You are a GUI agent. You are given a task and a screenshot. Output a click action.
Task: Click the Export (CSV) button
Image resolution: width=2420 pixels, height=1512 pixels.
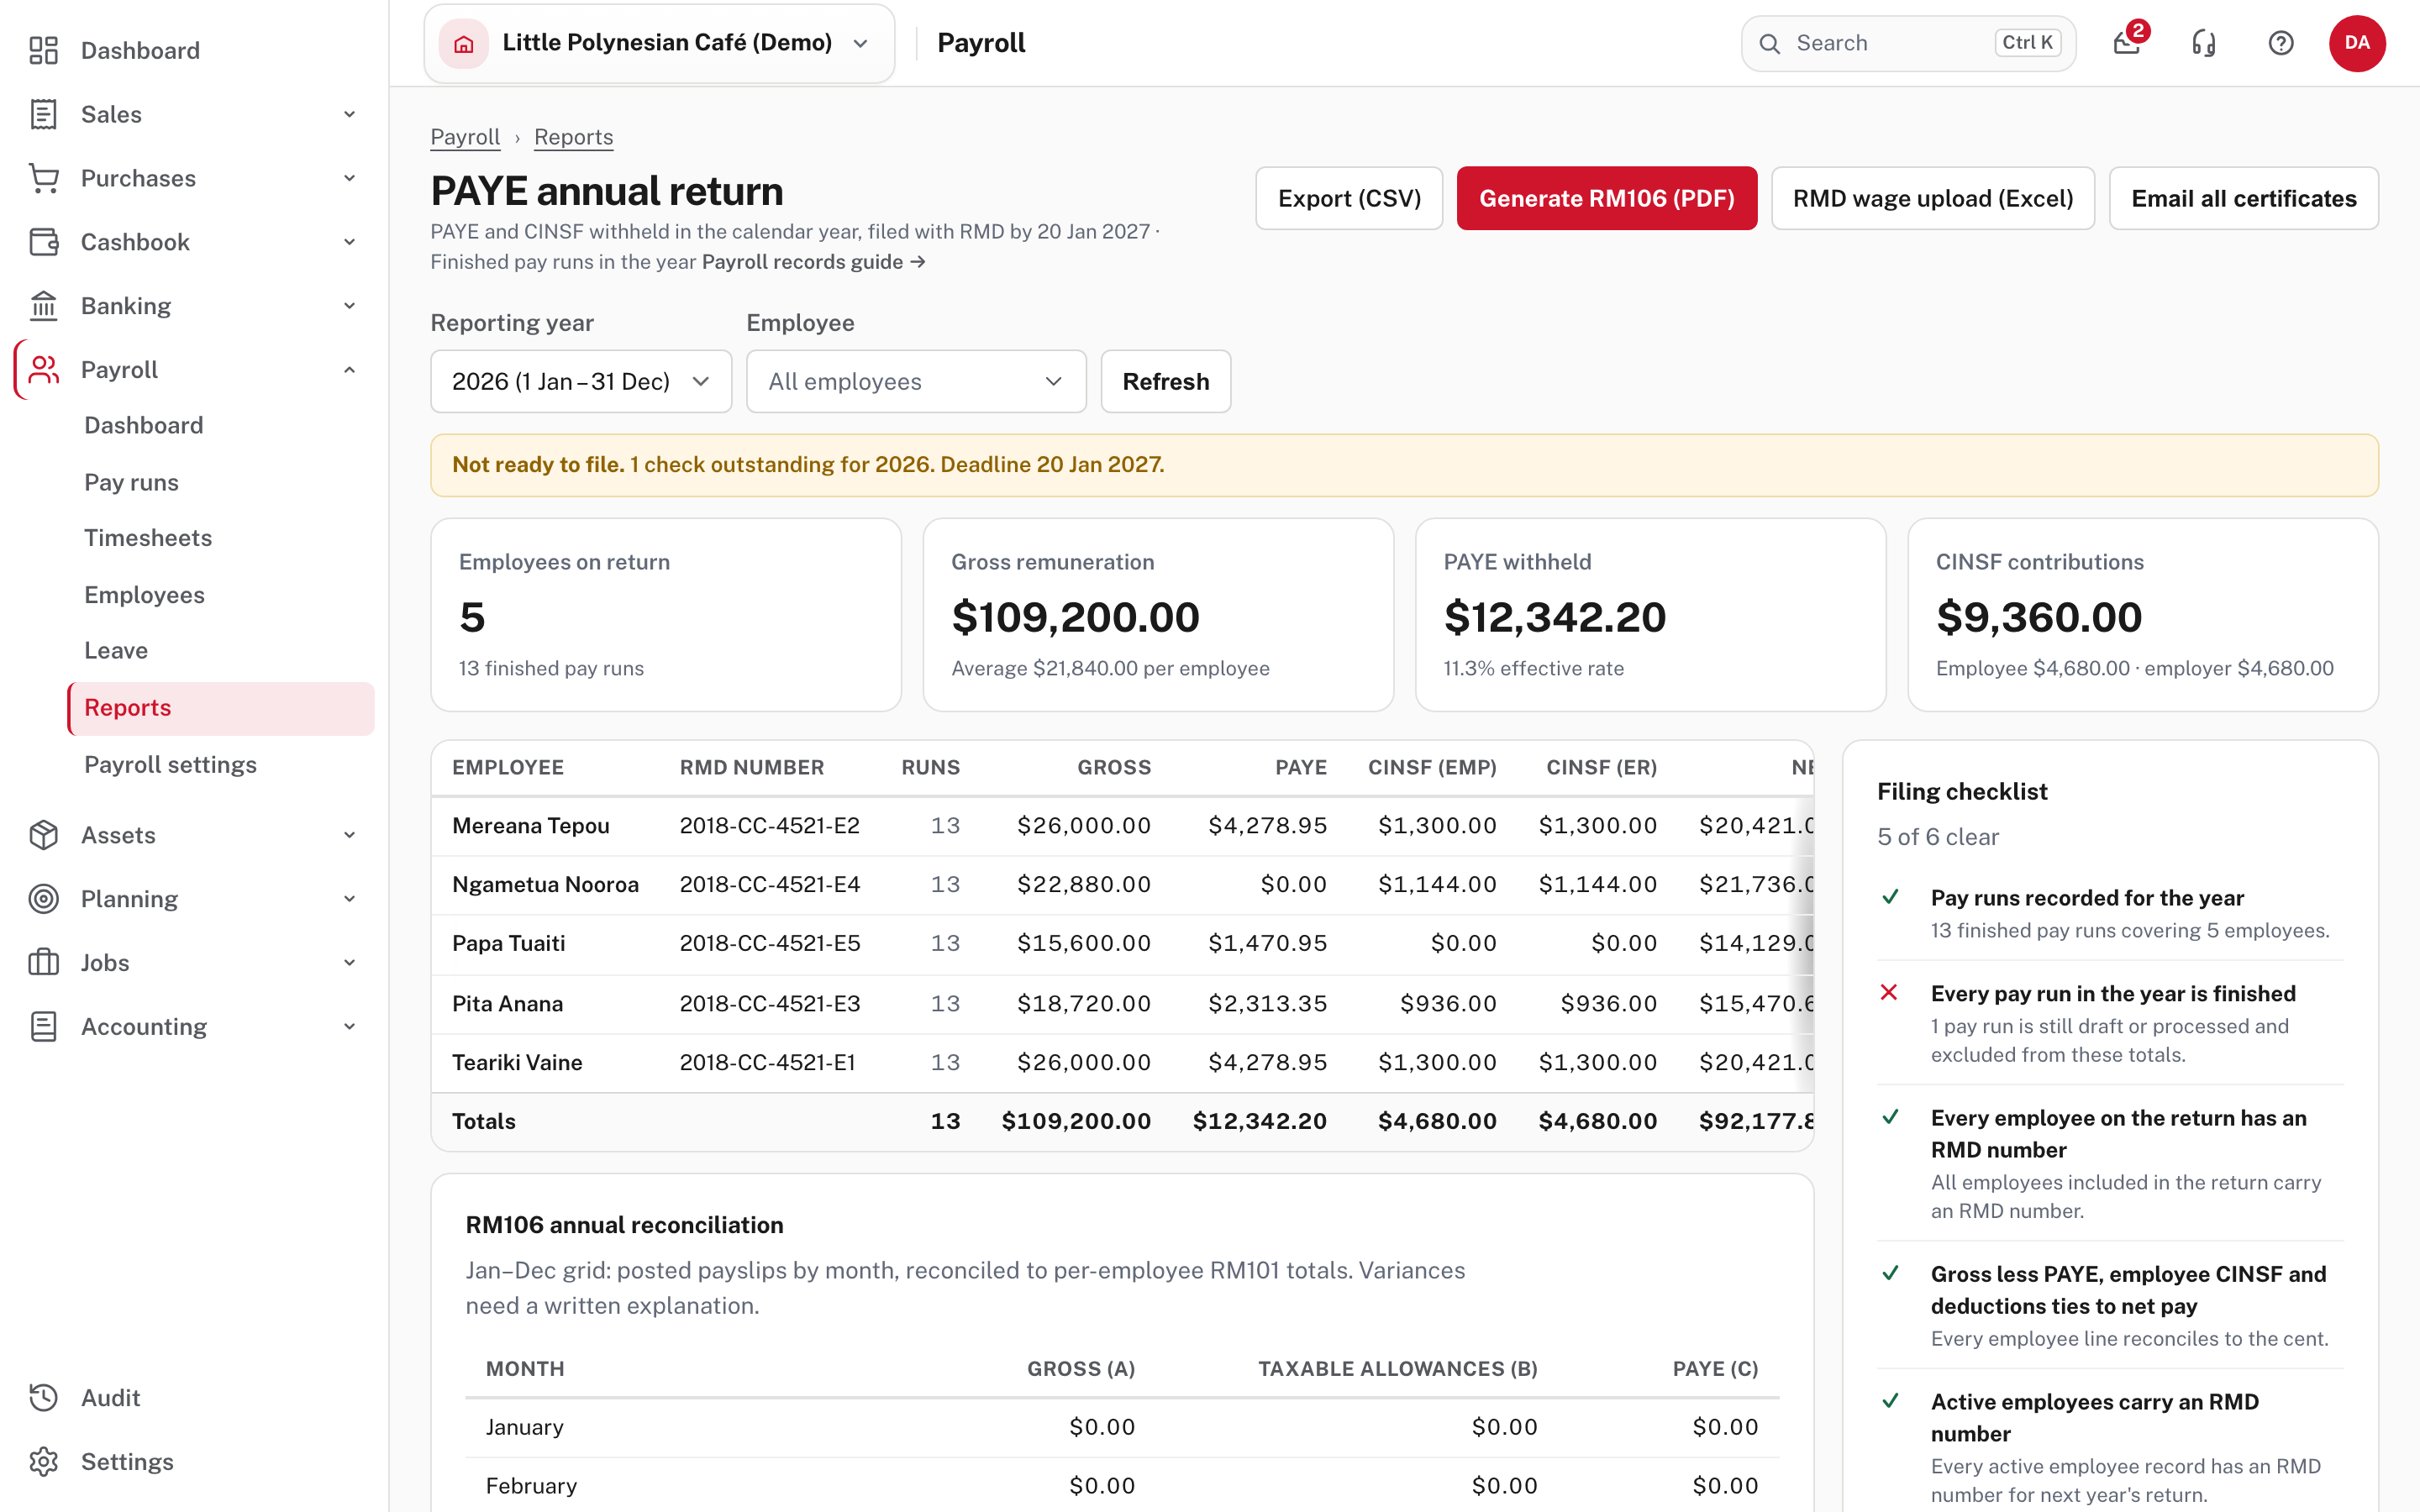(x=1349, y=198)
